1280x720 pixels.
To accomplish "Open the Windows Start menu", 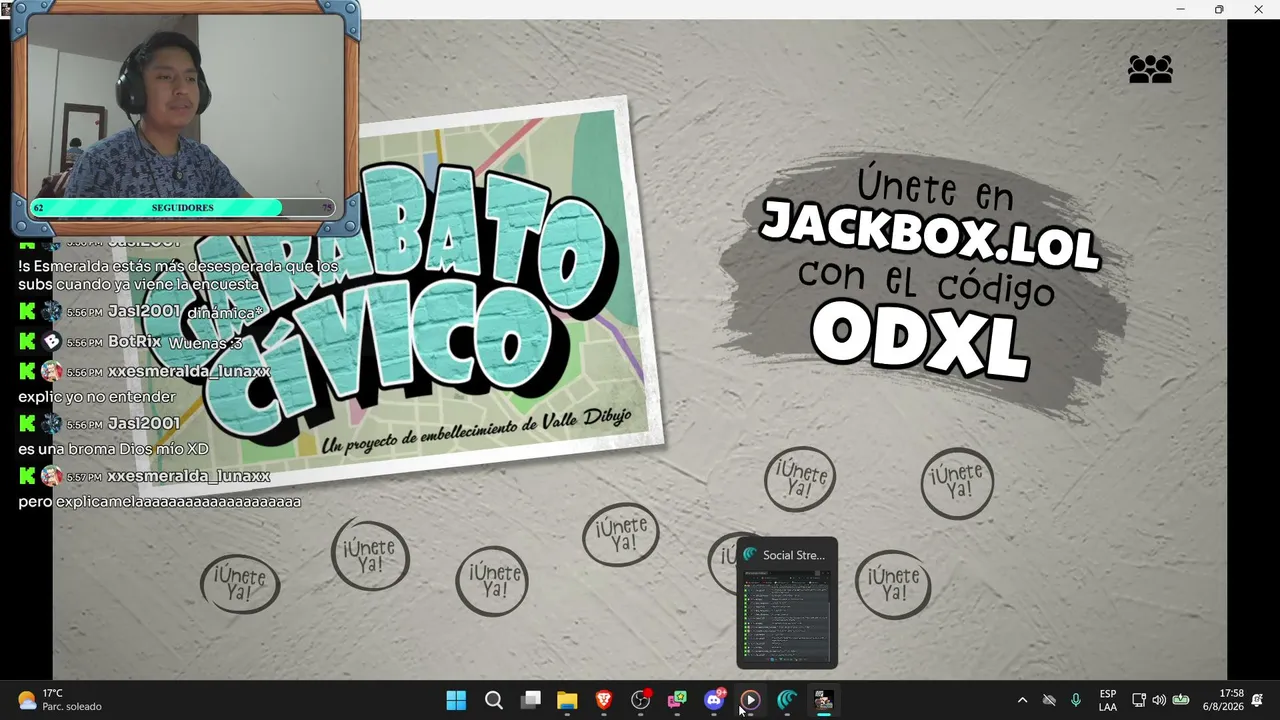I will click(x=456, y=700).
